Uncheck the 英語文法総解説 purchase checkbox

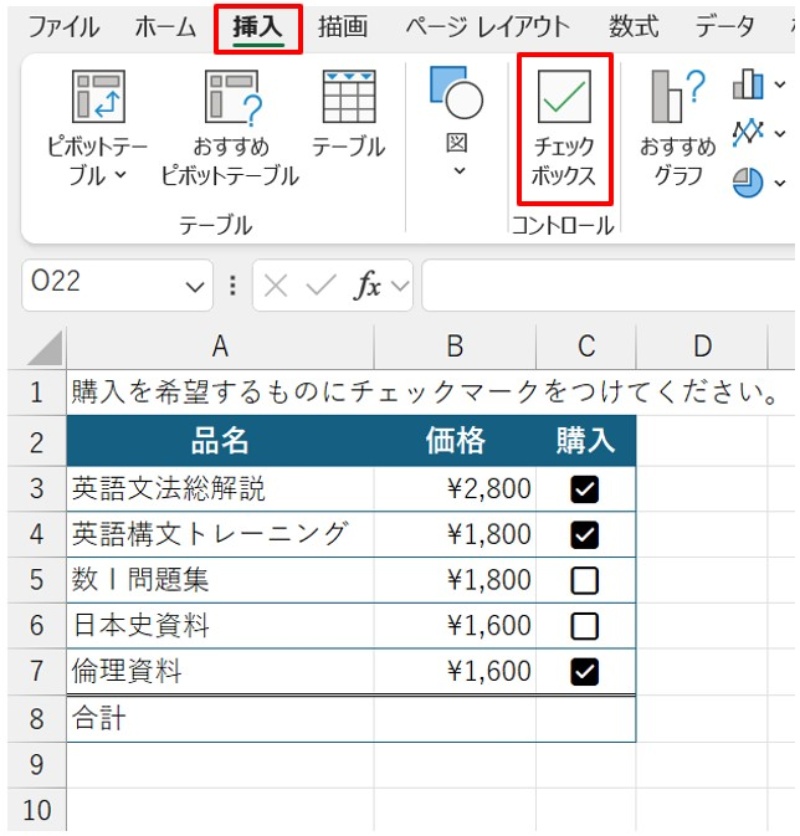pyautogui.click(x=585, y=487)
